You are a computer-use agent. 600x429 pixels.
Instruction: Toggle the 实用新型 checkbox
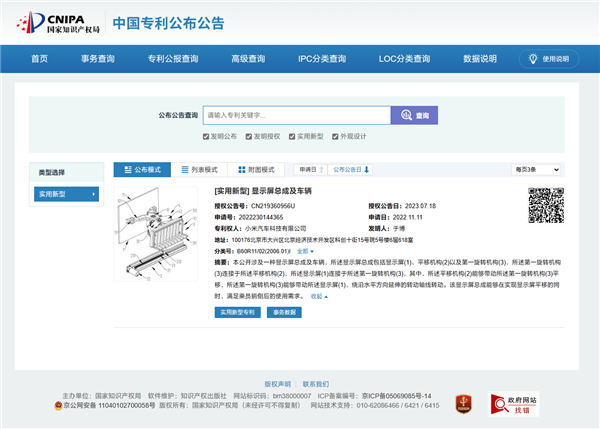(292, 137)
